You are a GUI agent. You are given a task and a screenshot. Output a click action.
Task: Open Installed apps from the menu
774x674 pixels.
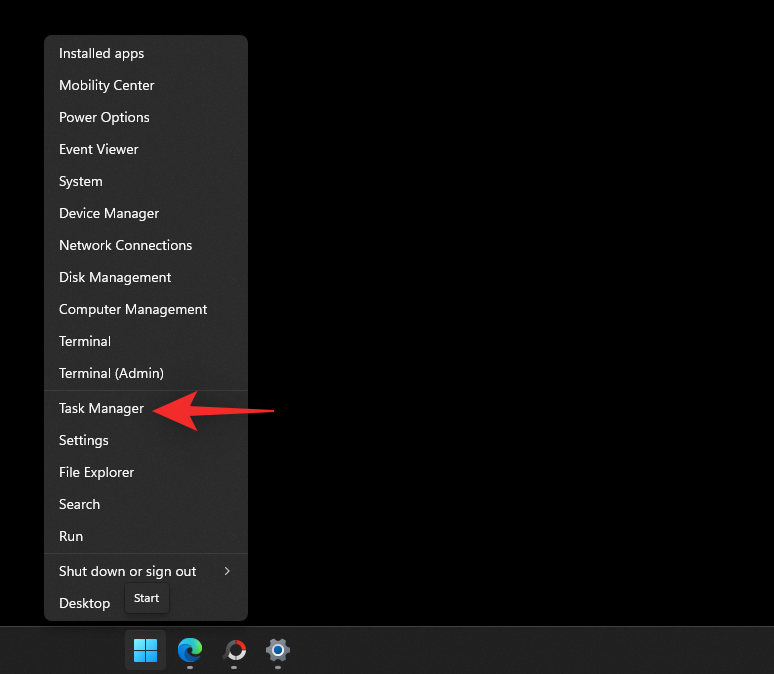[101, 53]
